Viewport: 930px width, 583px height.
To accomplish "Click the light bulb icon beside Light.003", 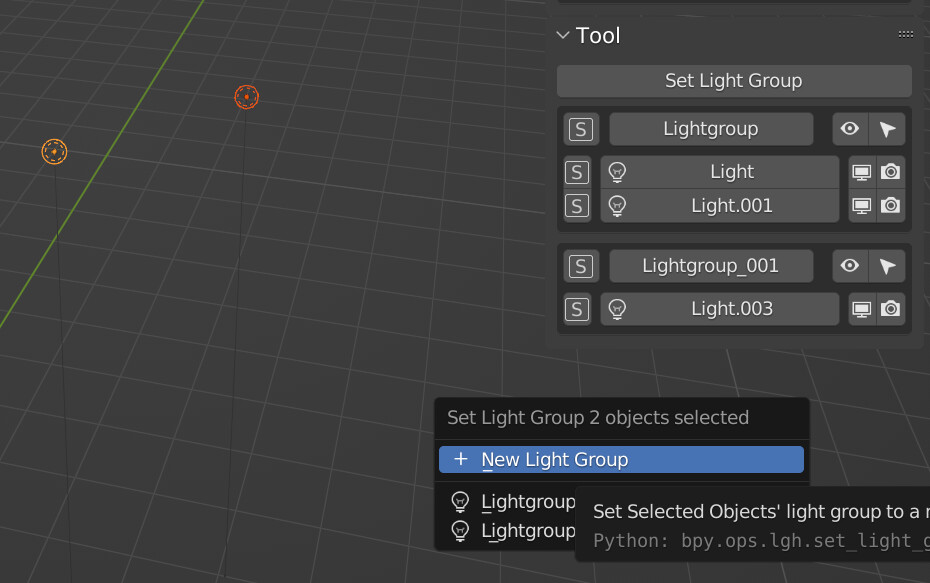I will 617,308.
